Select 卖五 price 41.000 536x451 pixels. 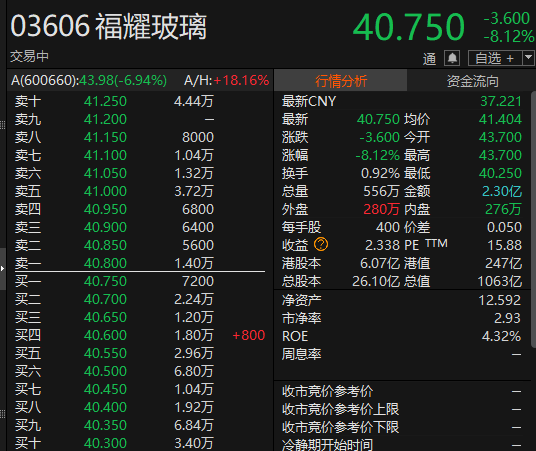tap(105, 191)
